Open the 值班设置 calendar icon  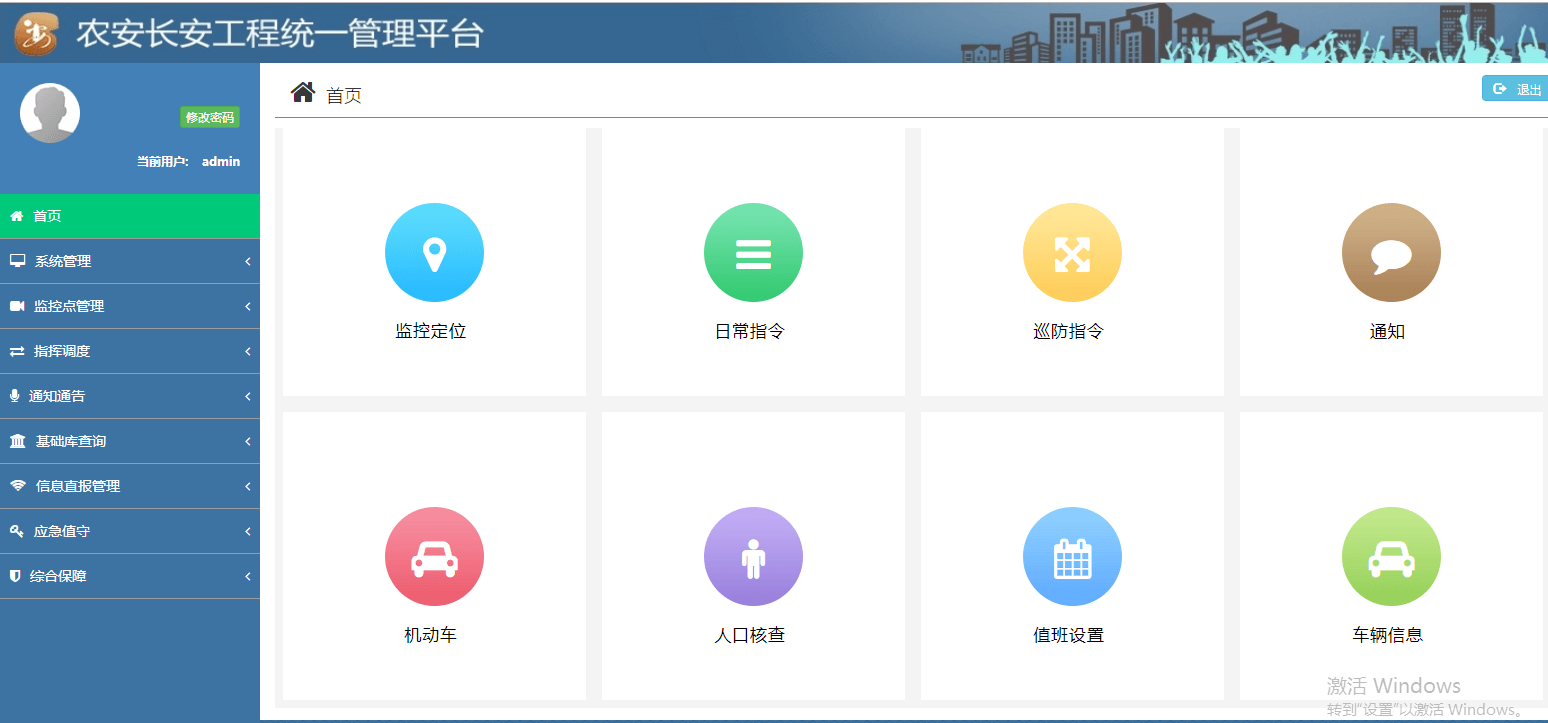[1072, 557]
